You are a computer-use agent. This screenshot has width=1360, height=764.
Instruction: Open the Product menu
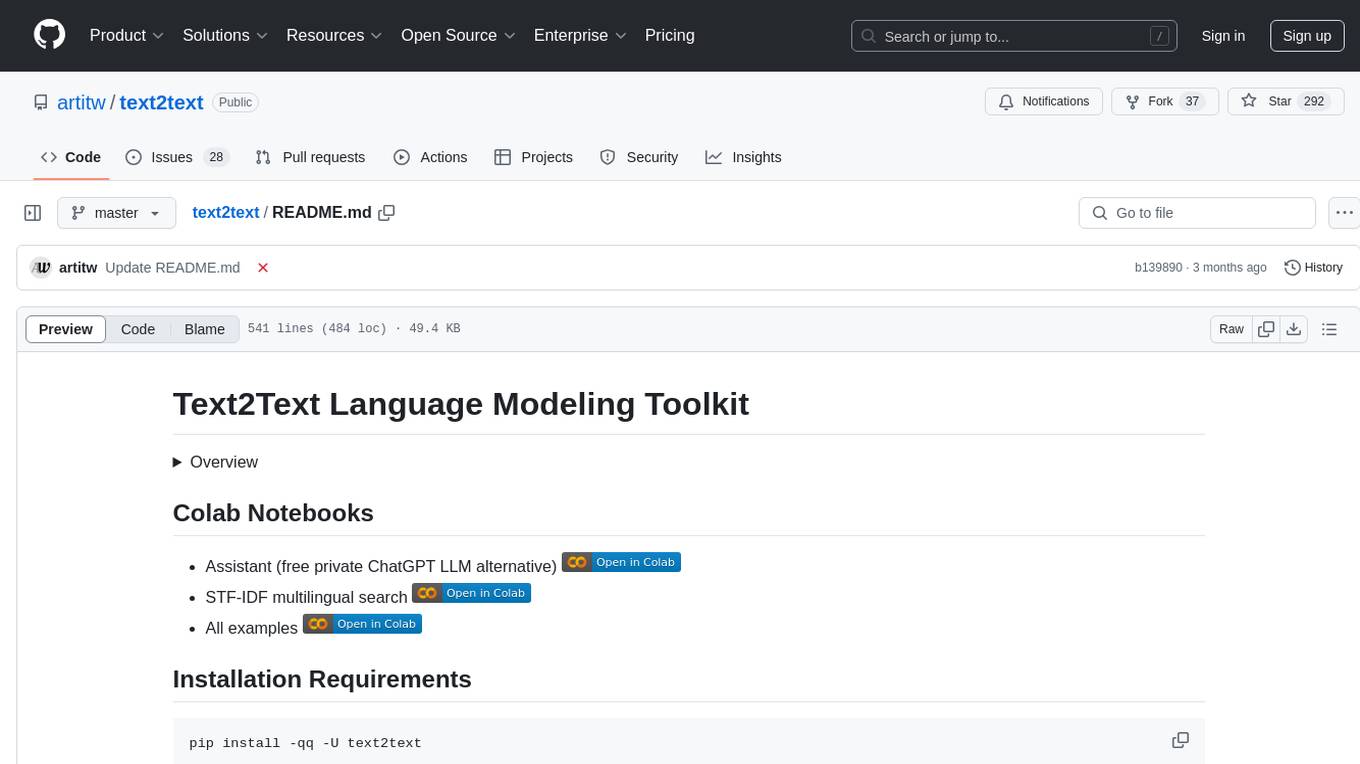[x=126, y=35]
